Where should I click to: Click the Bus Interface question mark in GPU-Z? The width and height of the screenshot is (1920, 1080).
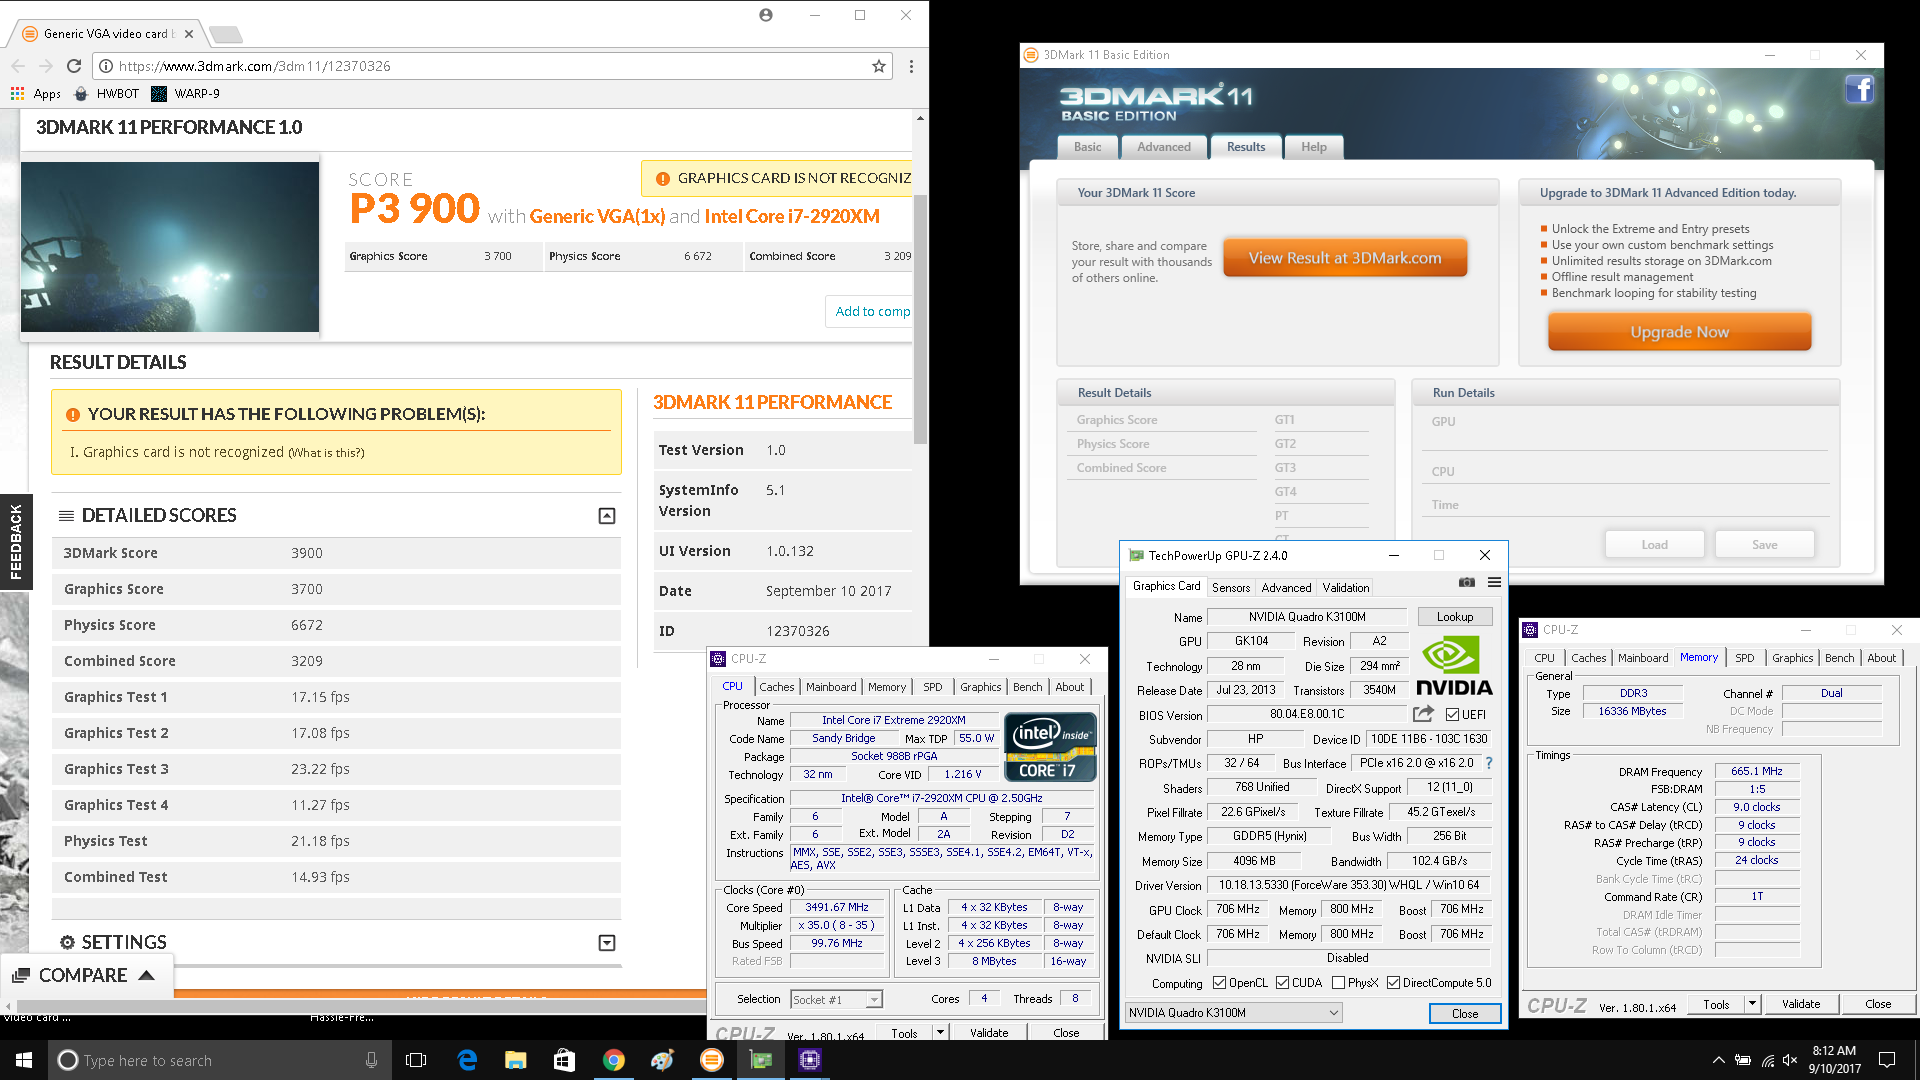[x=1489, y=763]
